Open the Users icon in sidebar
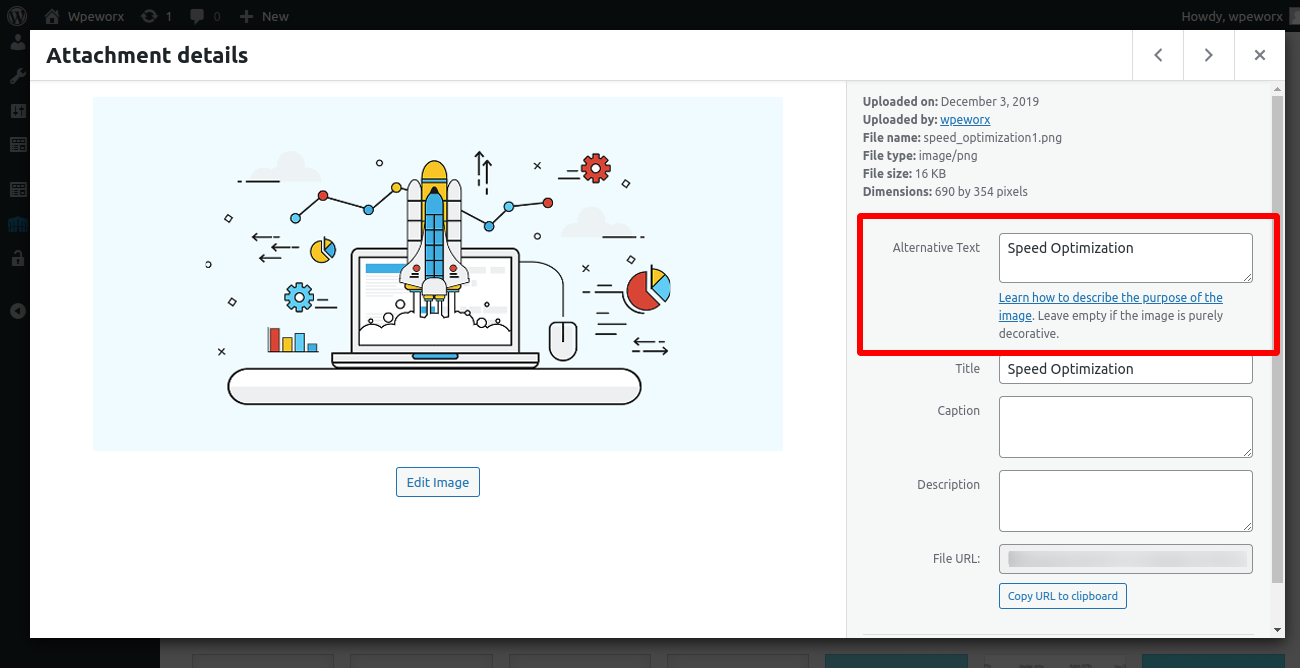Viewport: 1300px width, 668px height. coord(18,43)
